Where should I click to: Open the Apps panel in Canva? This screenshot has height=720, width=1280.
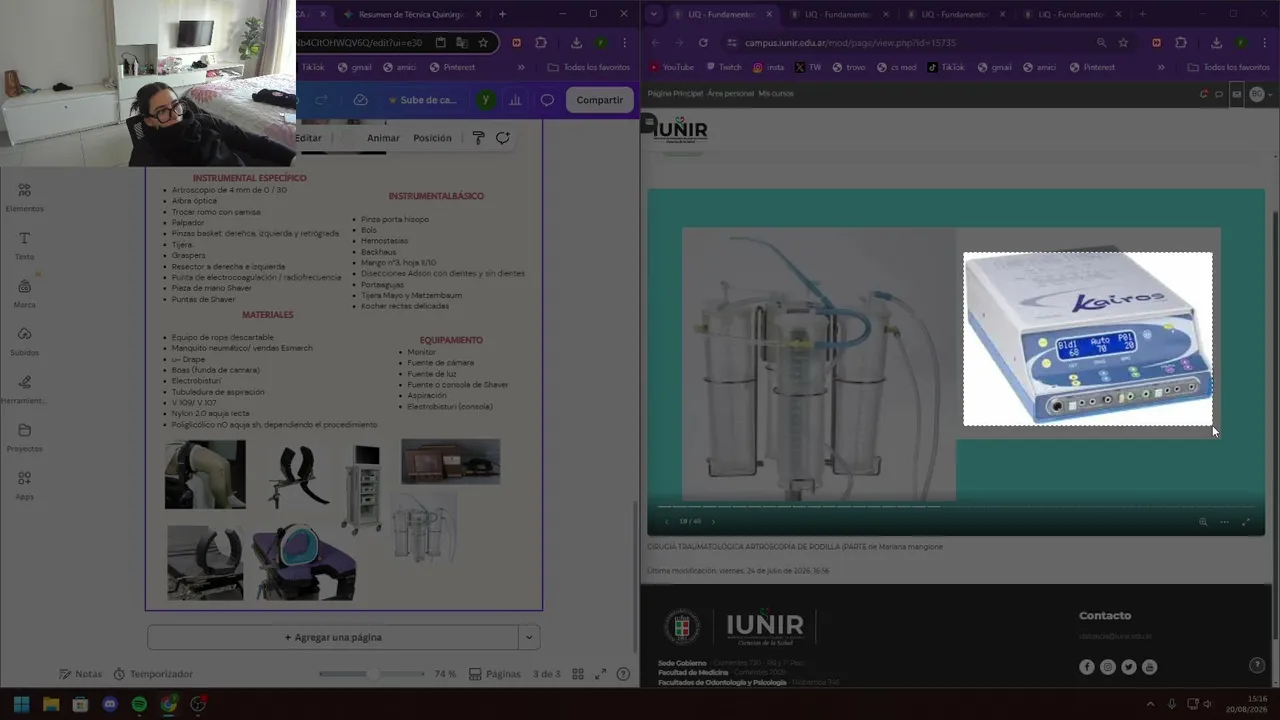(24, 485)
